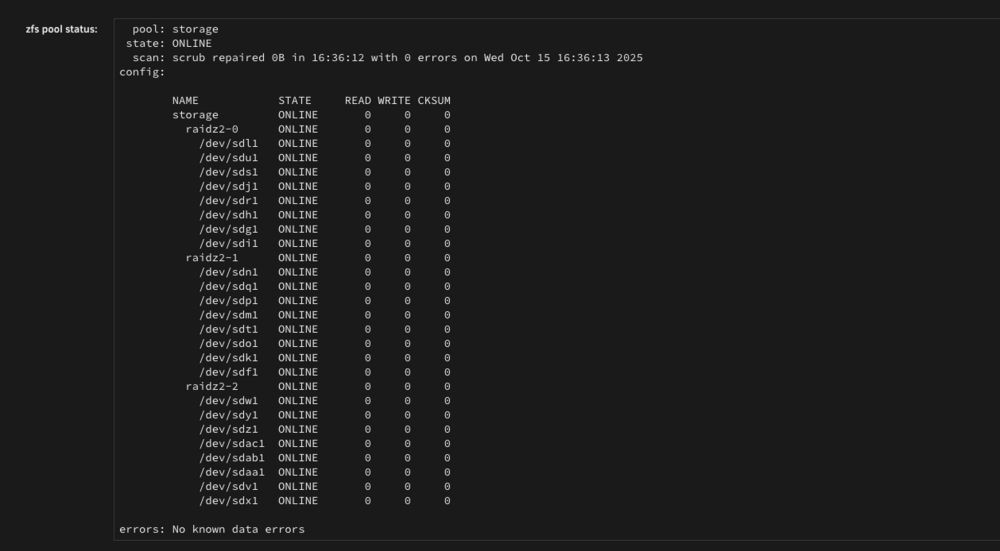1000x551 pixels.
Task: Click device /dev/sdu1
Action: click(228, 158)
